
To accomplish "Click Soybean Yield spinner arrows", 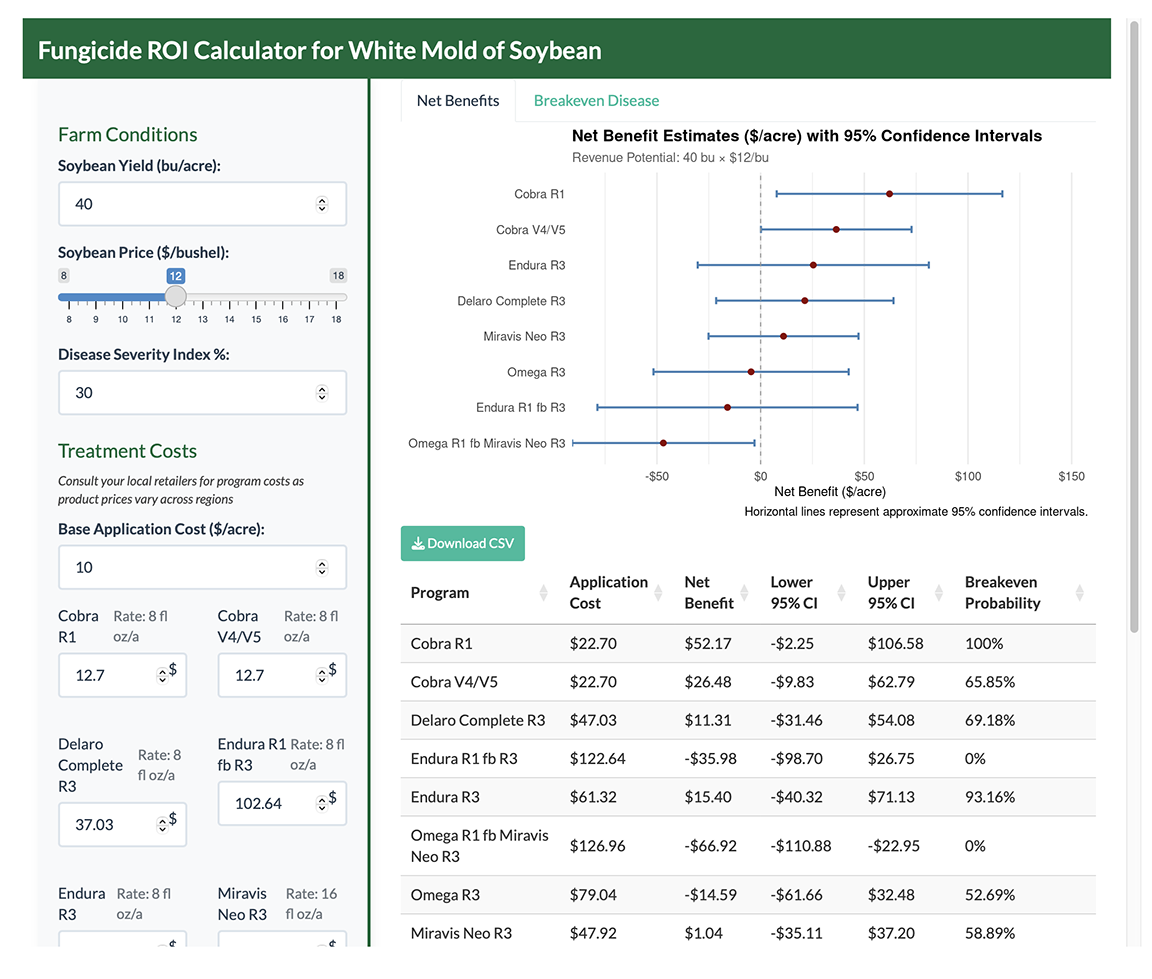I will pos(322,204).
